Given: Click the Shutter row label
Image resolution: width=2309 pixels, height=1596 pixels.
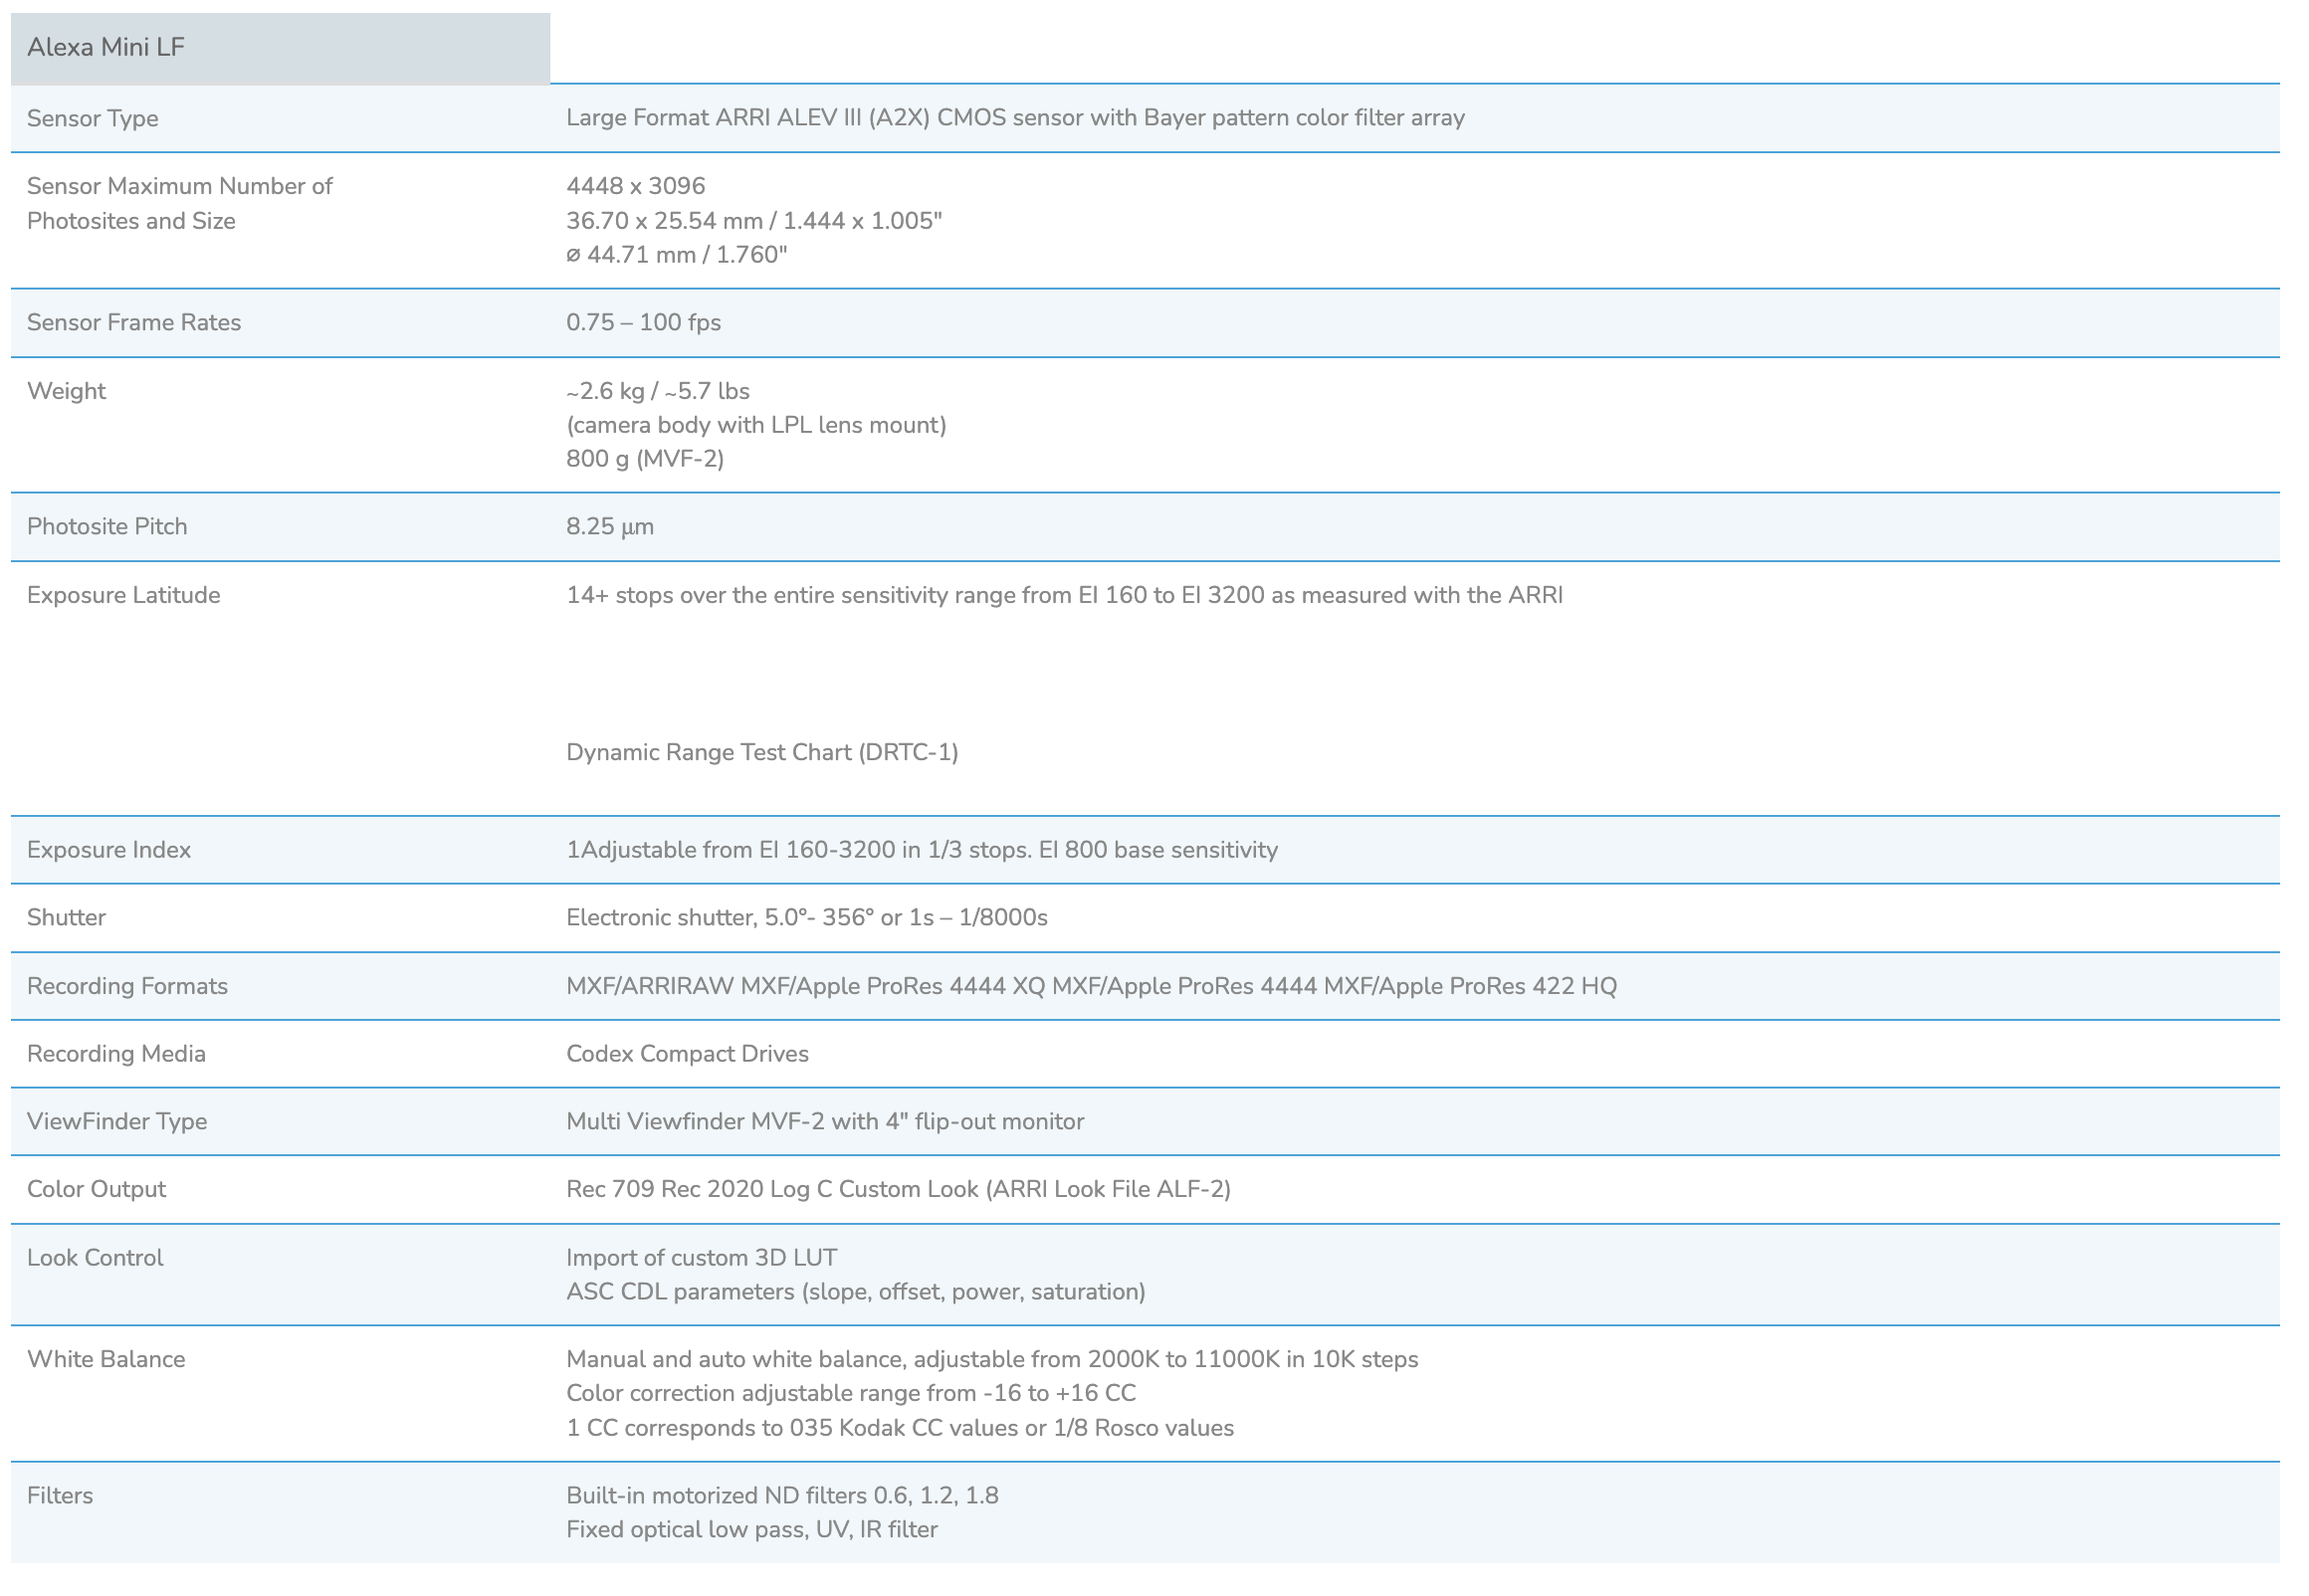Looking at the screenshot, I should 66,917.
